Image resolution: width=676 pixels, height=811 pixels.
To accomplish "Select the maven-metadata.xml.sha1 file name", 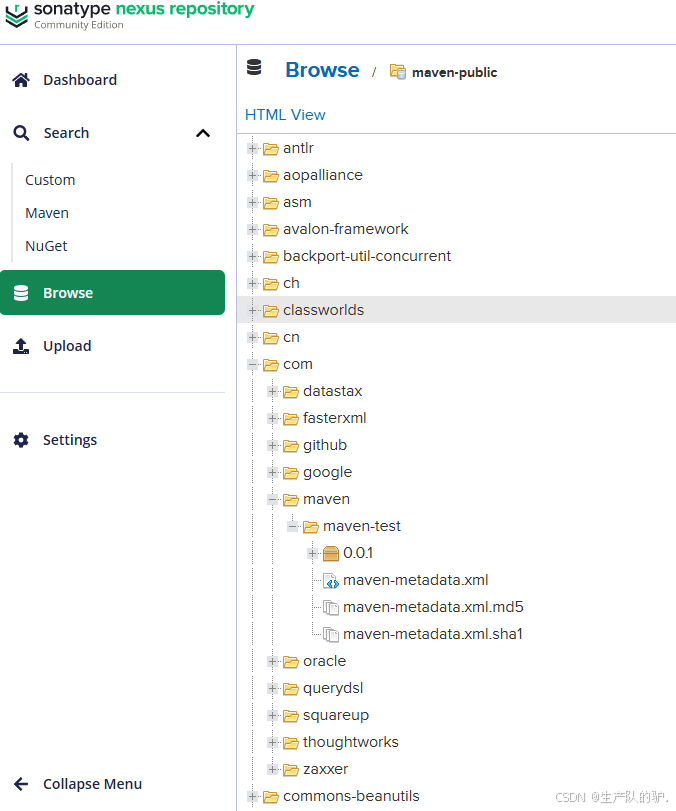I will (433, 634).
